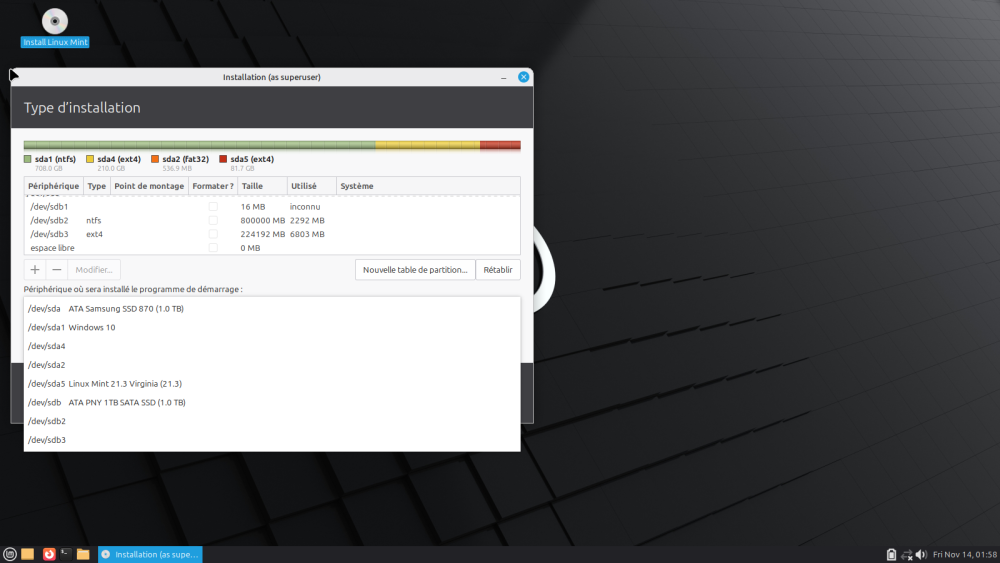This screenshot has width=1000, height=563.
Task: Click the 800000 MB size cell
Action: click(263, 221)
